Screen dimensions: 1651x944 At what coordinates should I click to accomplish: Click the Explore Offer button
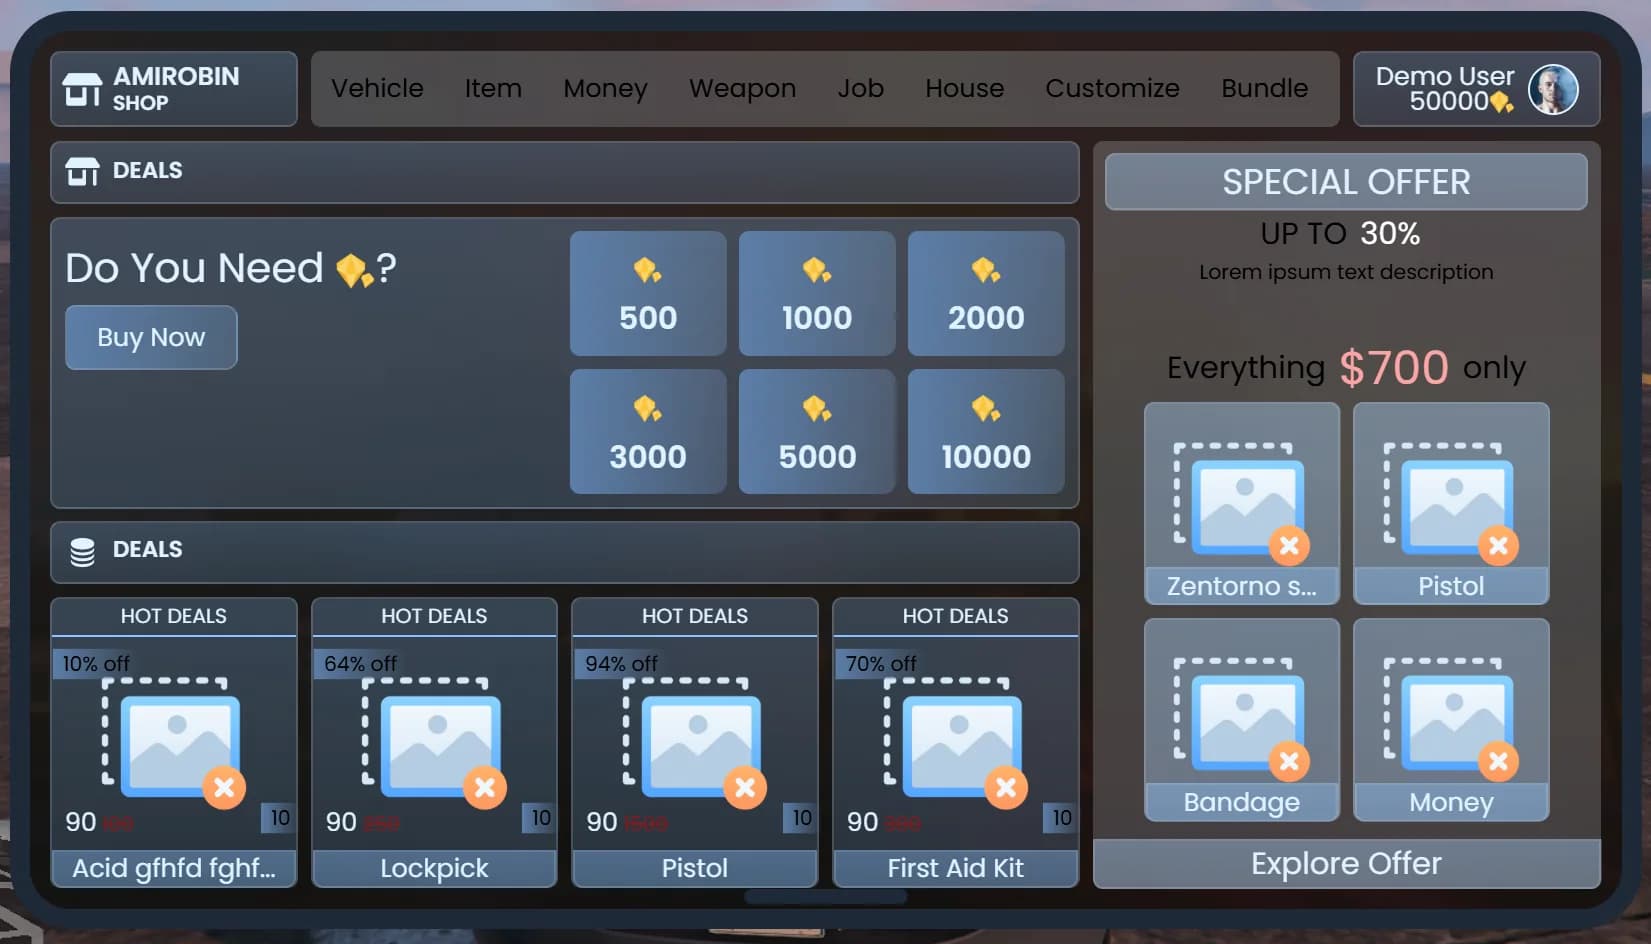point(1346,863)
